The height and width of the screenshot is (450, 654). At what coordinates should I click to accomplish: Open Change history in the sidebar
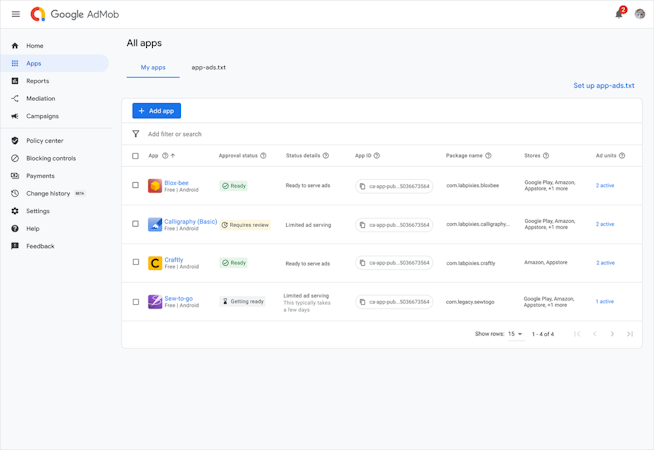[54, 194]
